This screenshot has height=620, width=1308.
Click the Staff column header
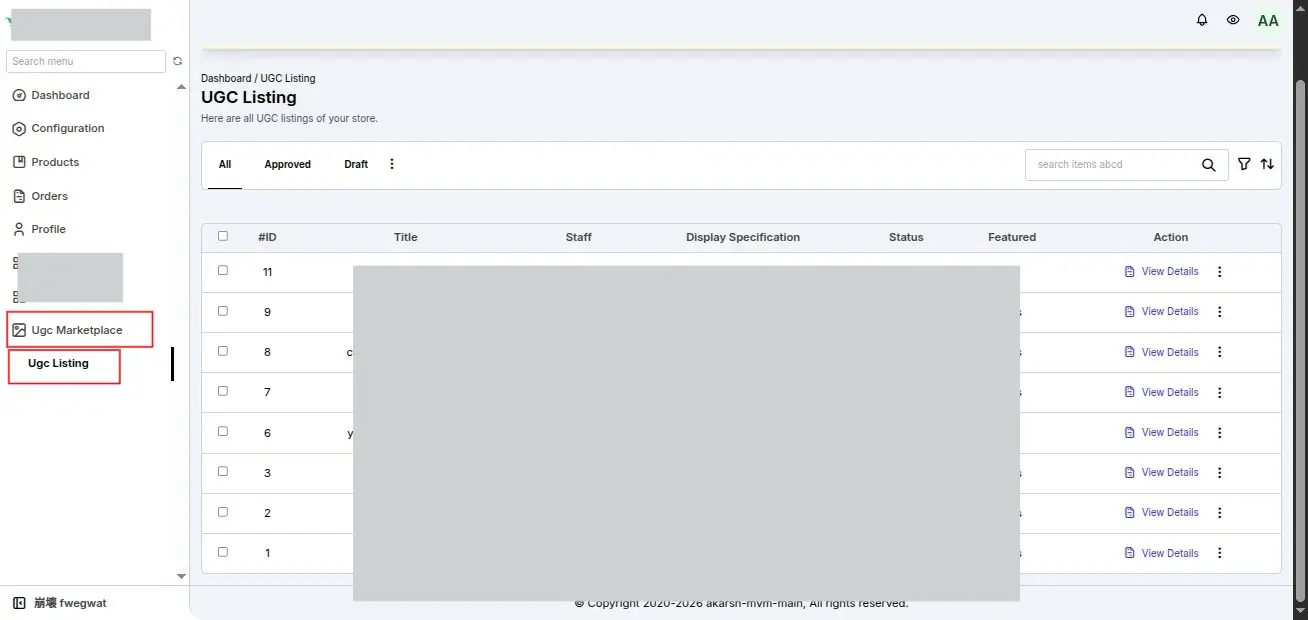[579, 237]
